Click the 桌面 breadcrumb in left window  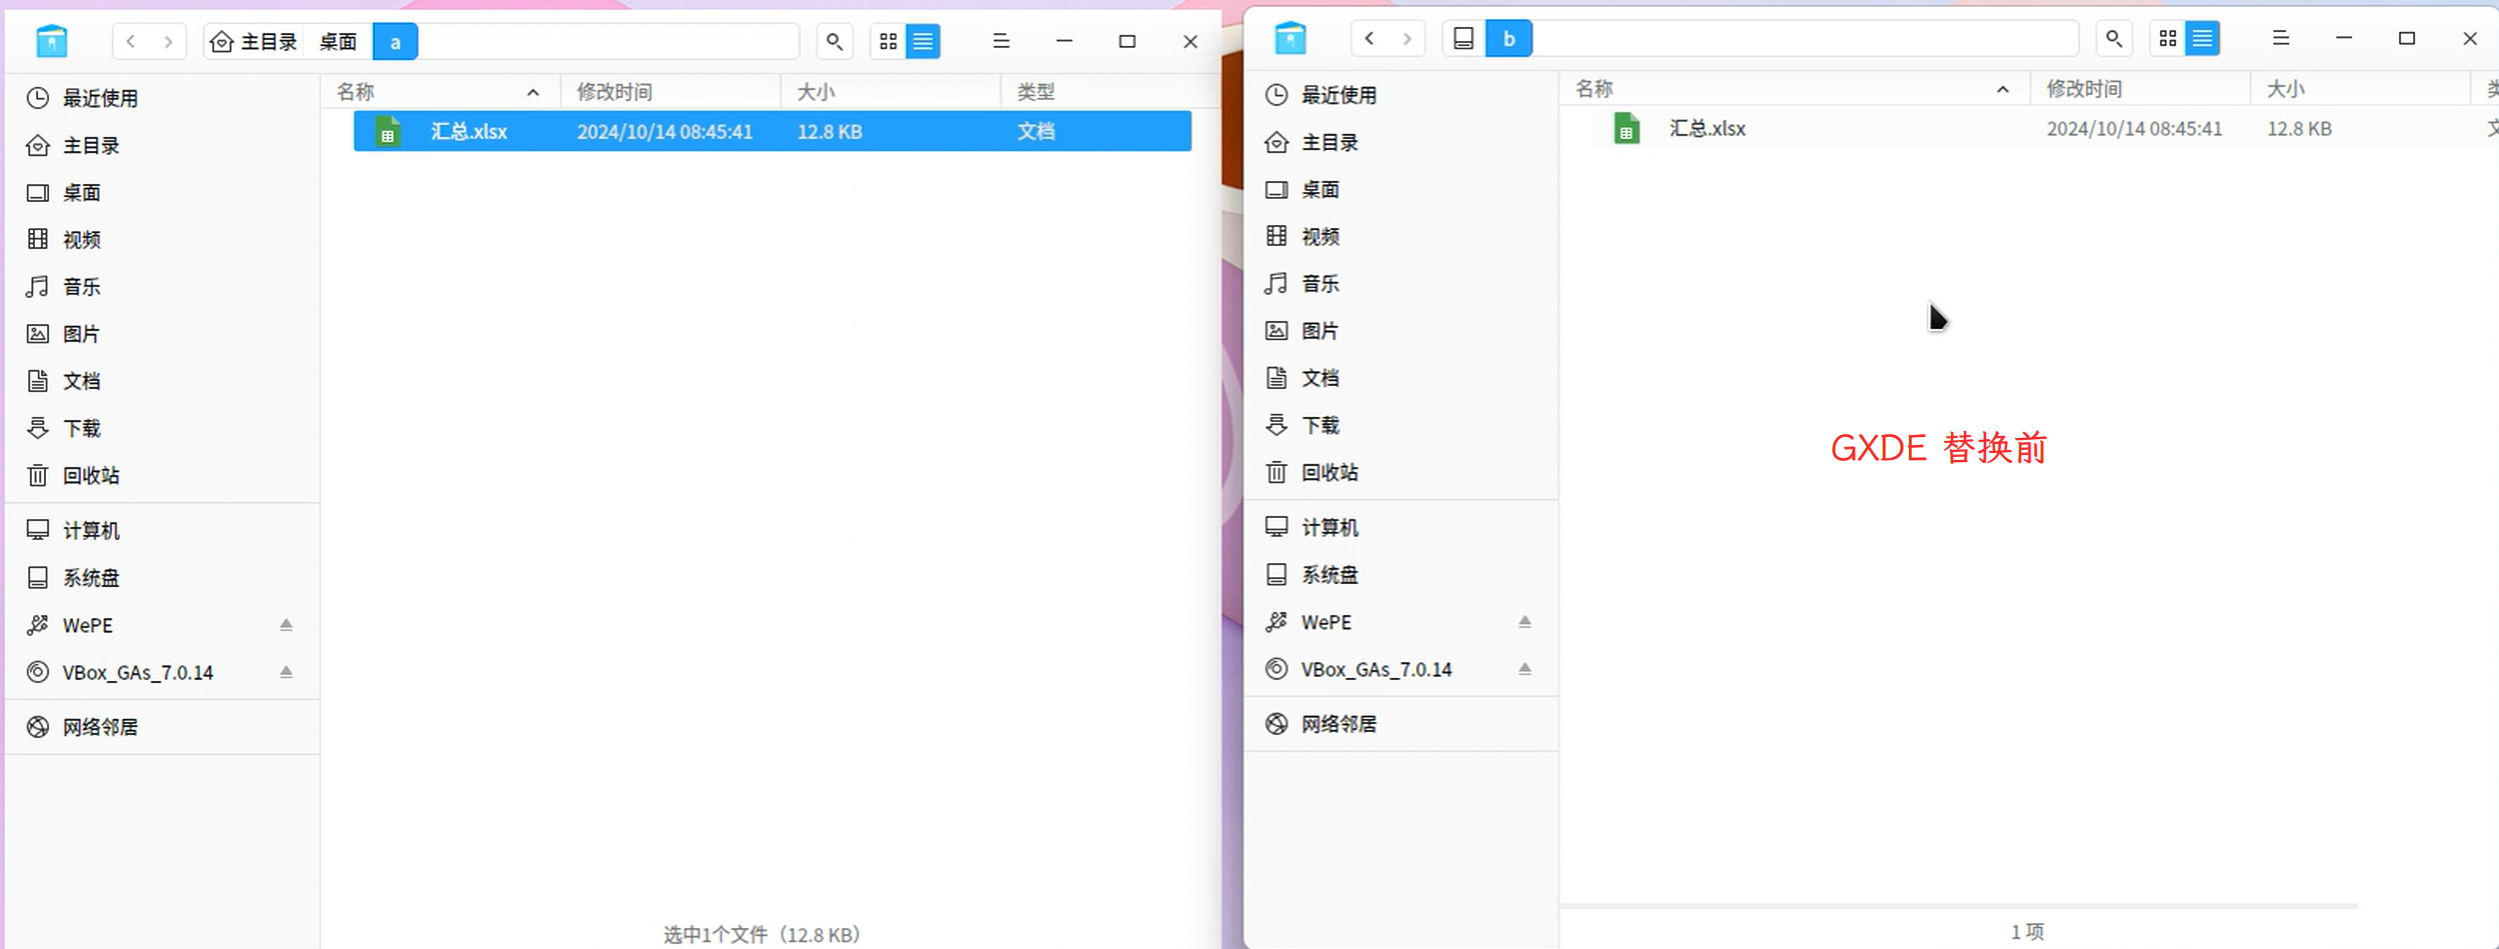click(x=338, y=41)
